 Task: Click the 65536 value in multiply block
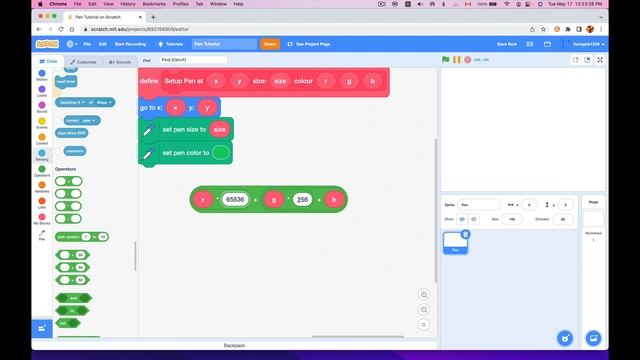click(x=235, y=200)
